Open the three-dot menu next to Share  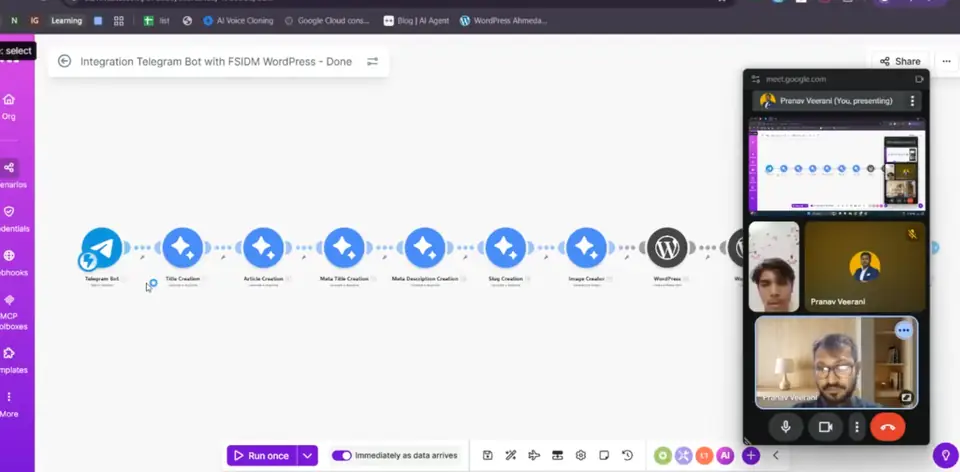[947, 61]
